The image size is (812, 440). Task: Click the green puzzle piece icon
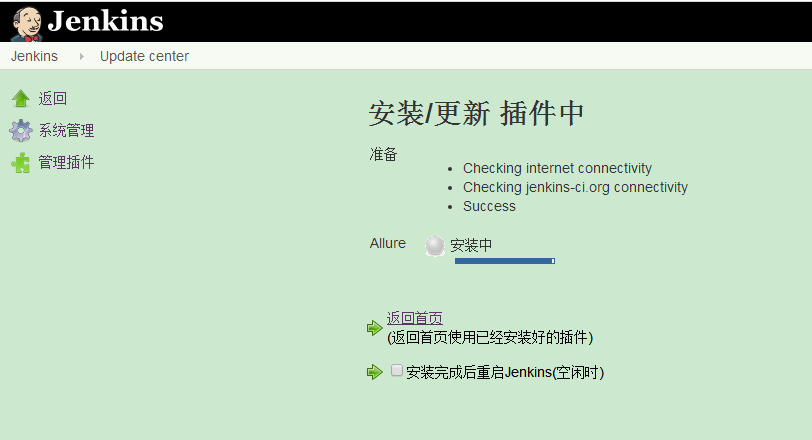[21, 163]
